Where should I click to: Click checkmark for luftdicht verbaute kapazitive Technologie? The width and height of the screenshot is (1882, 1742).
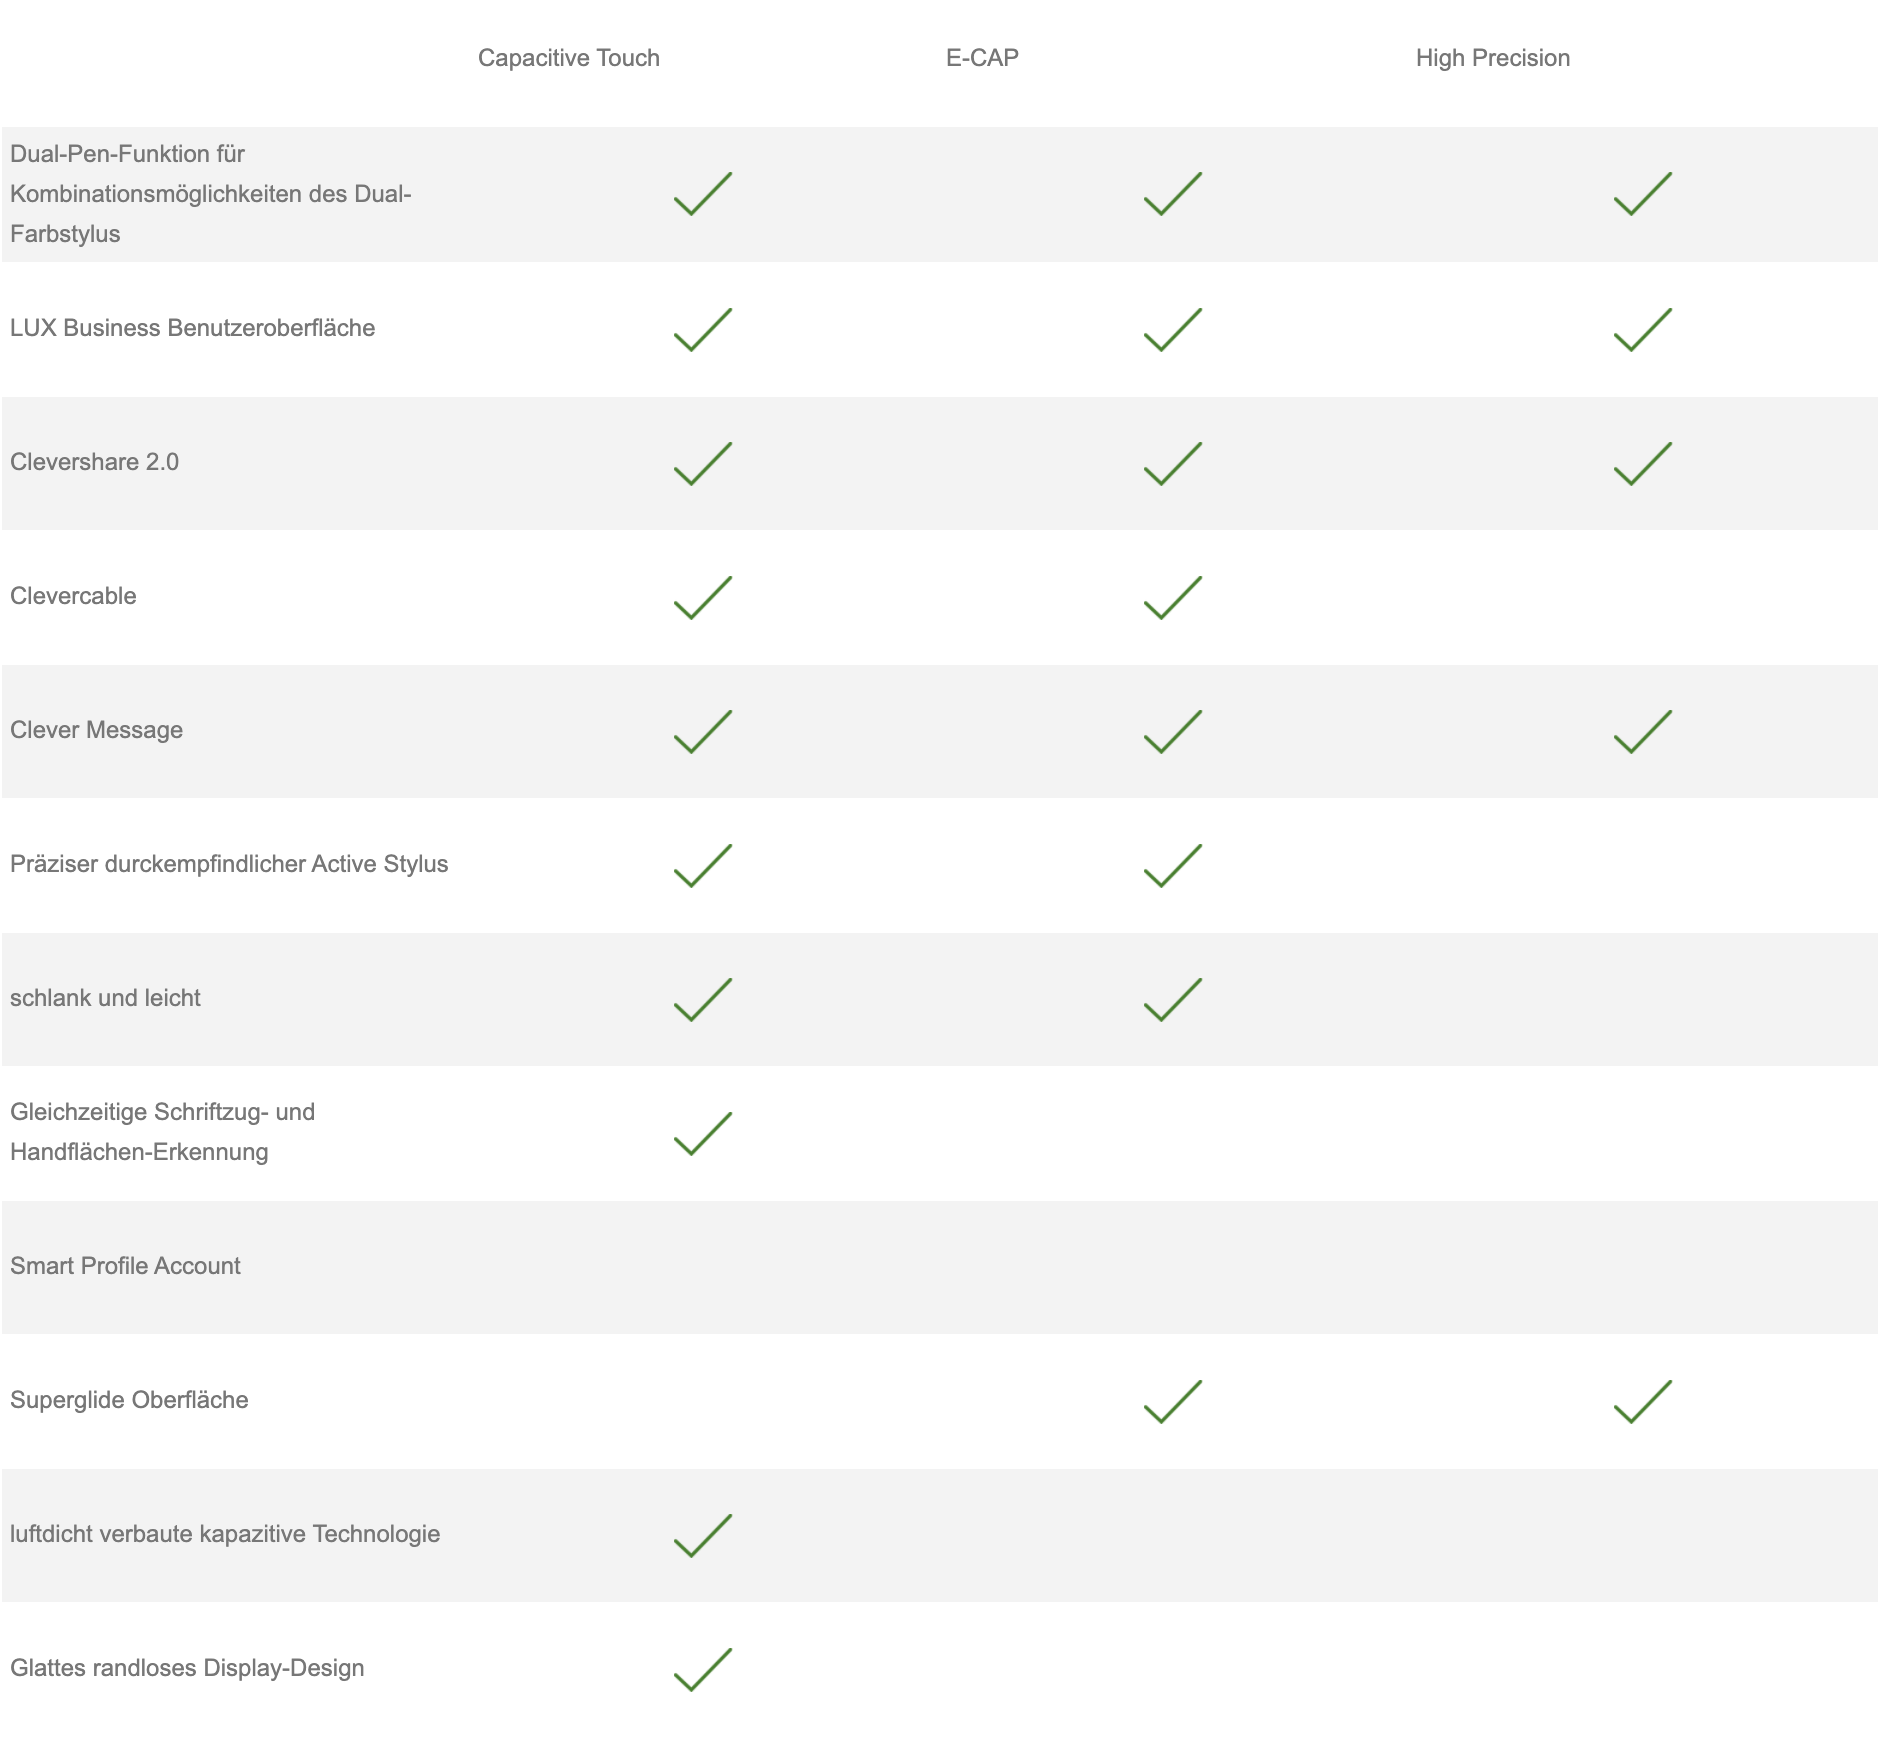coord(703,1536)
